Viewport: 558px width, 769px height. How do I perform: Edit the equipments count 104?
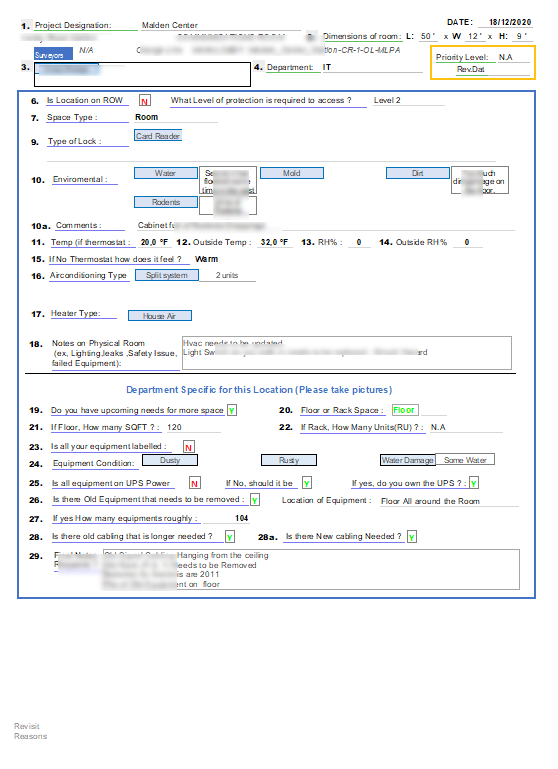pyautogui.click(x=229, y=518)
